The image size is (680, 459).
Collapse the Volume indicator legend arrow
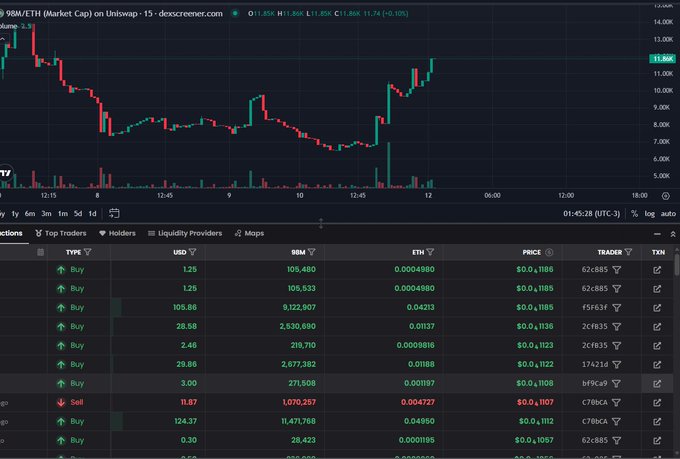pos(3,39)
